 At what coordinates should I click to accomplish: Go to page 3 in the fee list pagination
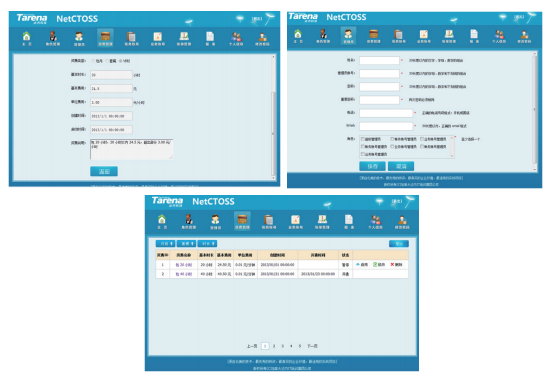pyautogui.click(x=283, y=346)
